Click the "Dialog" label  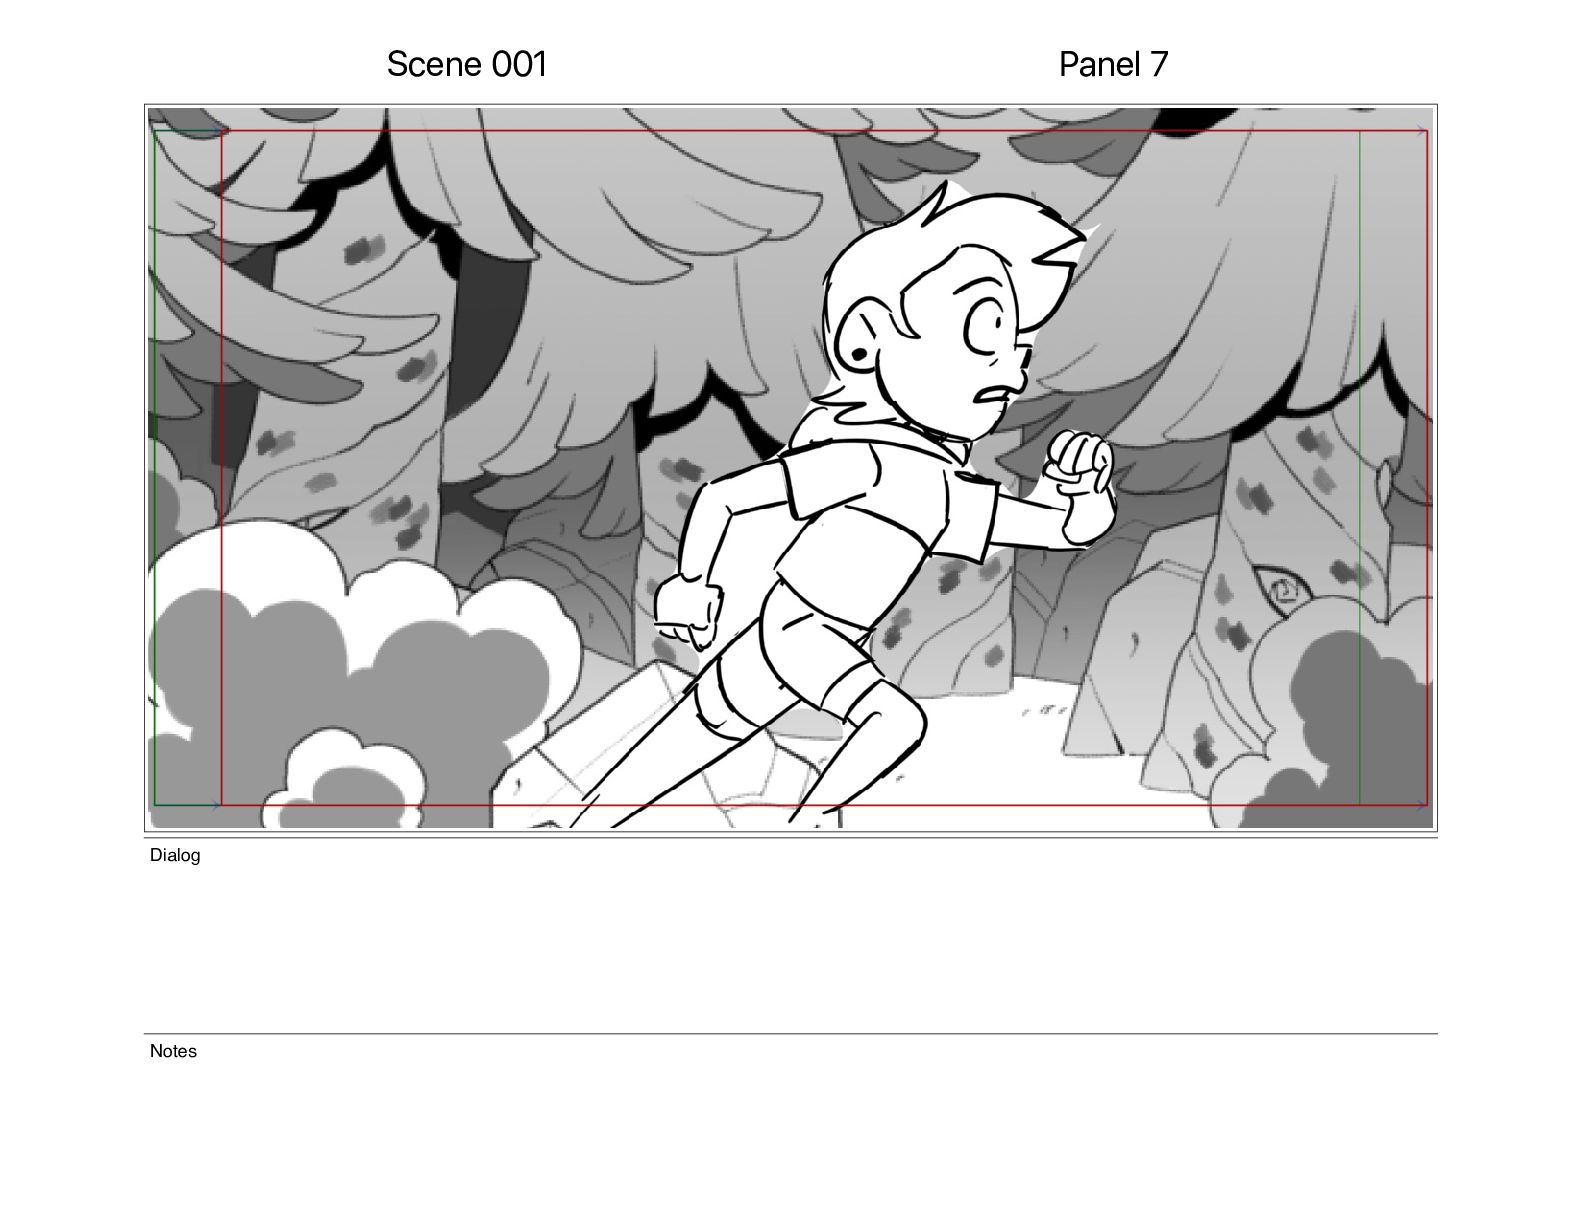175,855
